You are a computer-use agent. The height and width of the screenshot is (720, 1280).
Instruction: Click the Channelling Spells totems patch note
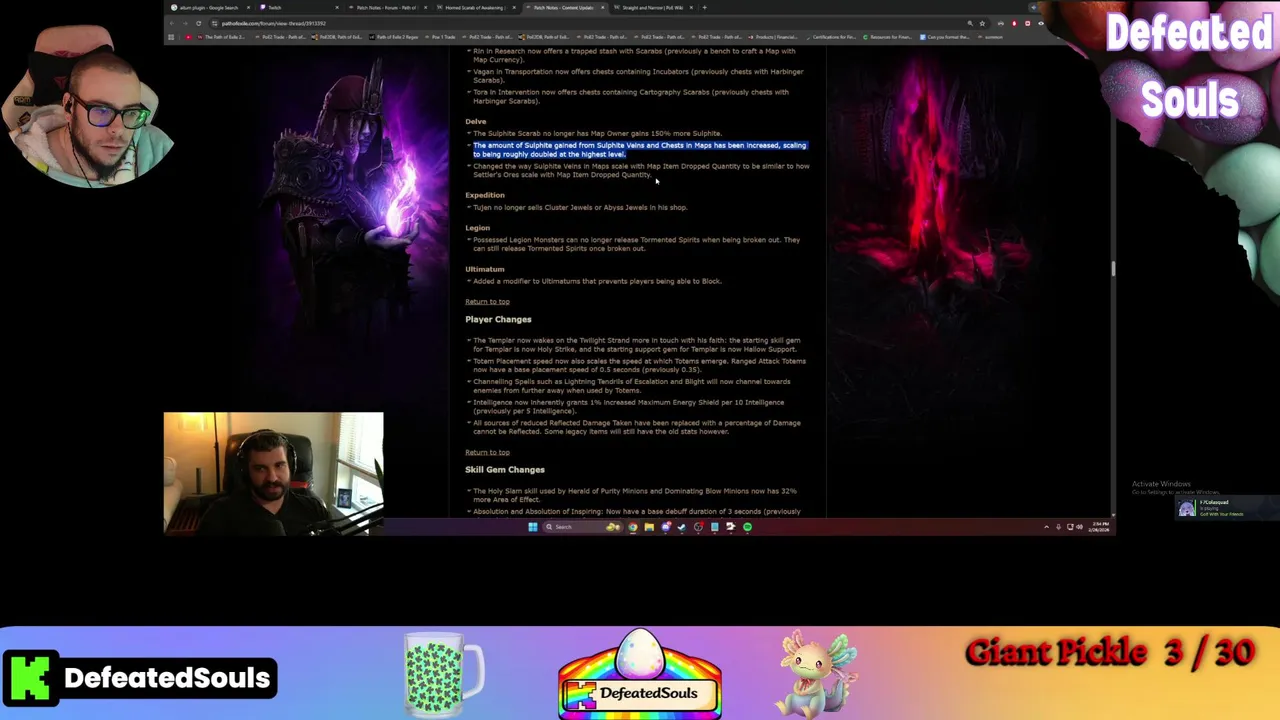pos(632,386)
